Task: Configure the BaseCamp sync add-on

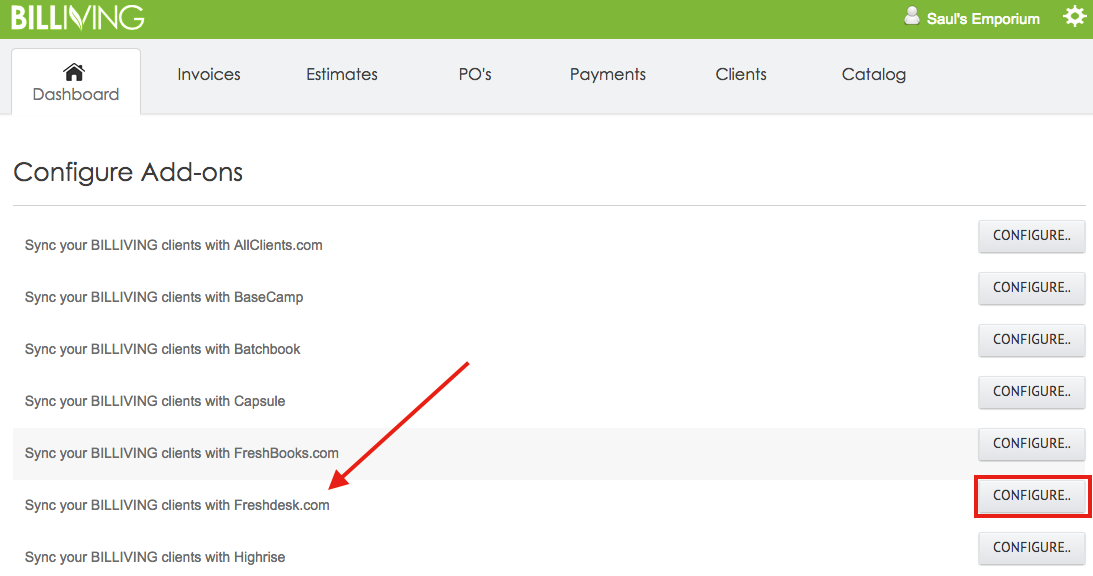Action: [1032, 288]
